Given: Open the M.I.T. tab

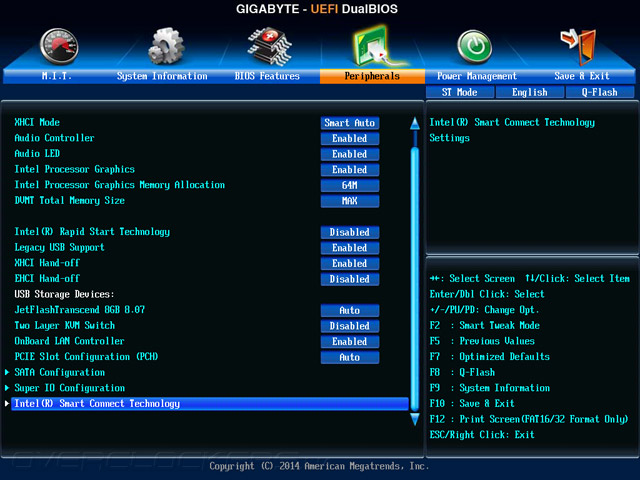Looking at the screenshot, I should [x=57, y=76].
